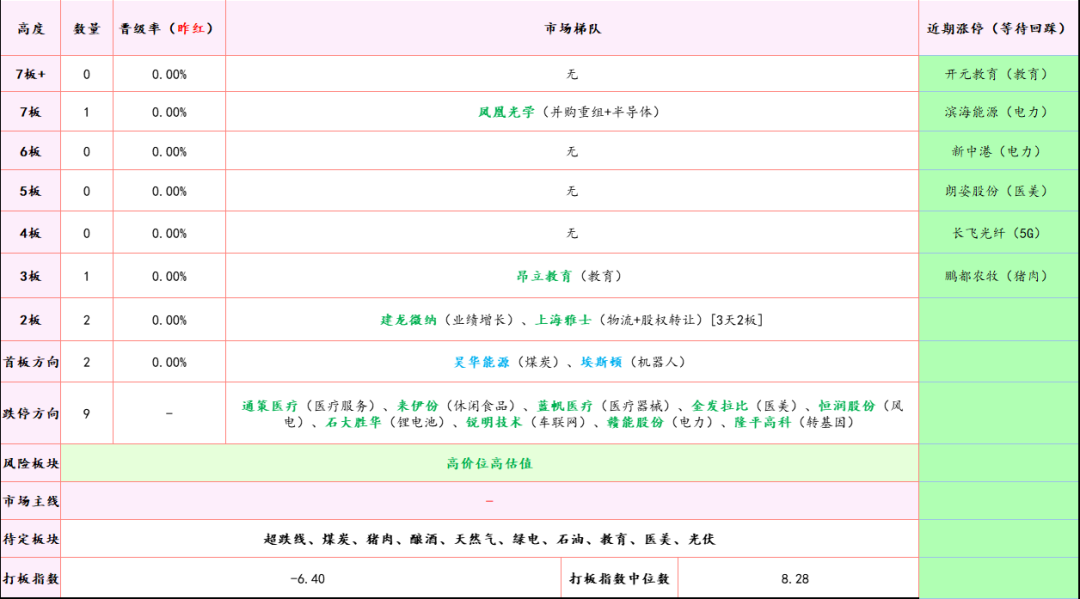
Task: Select the 7板+ row label
Action: 30,74
